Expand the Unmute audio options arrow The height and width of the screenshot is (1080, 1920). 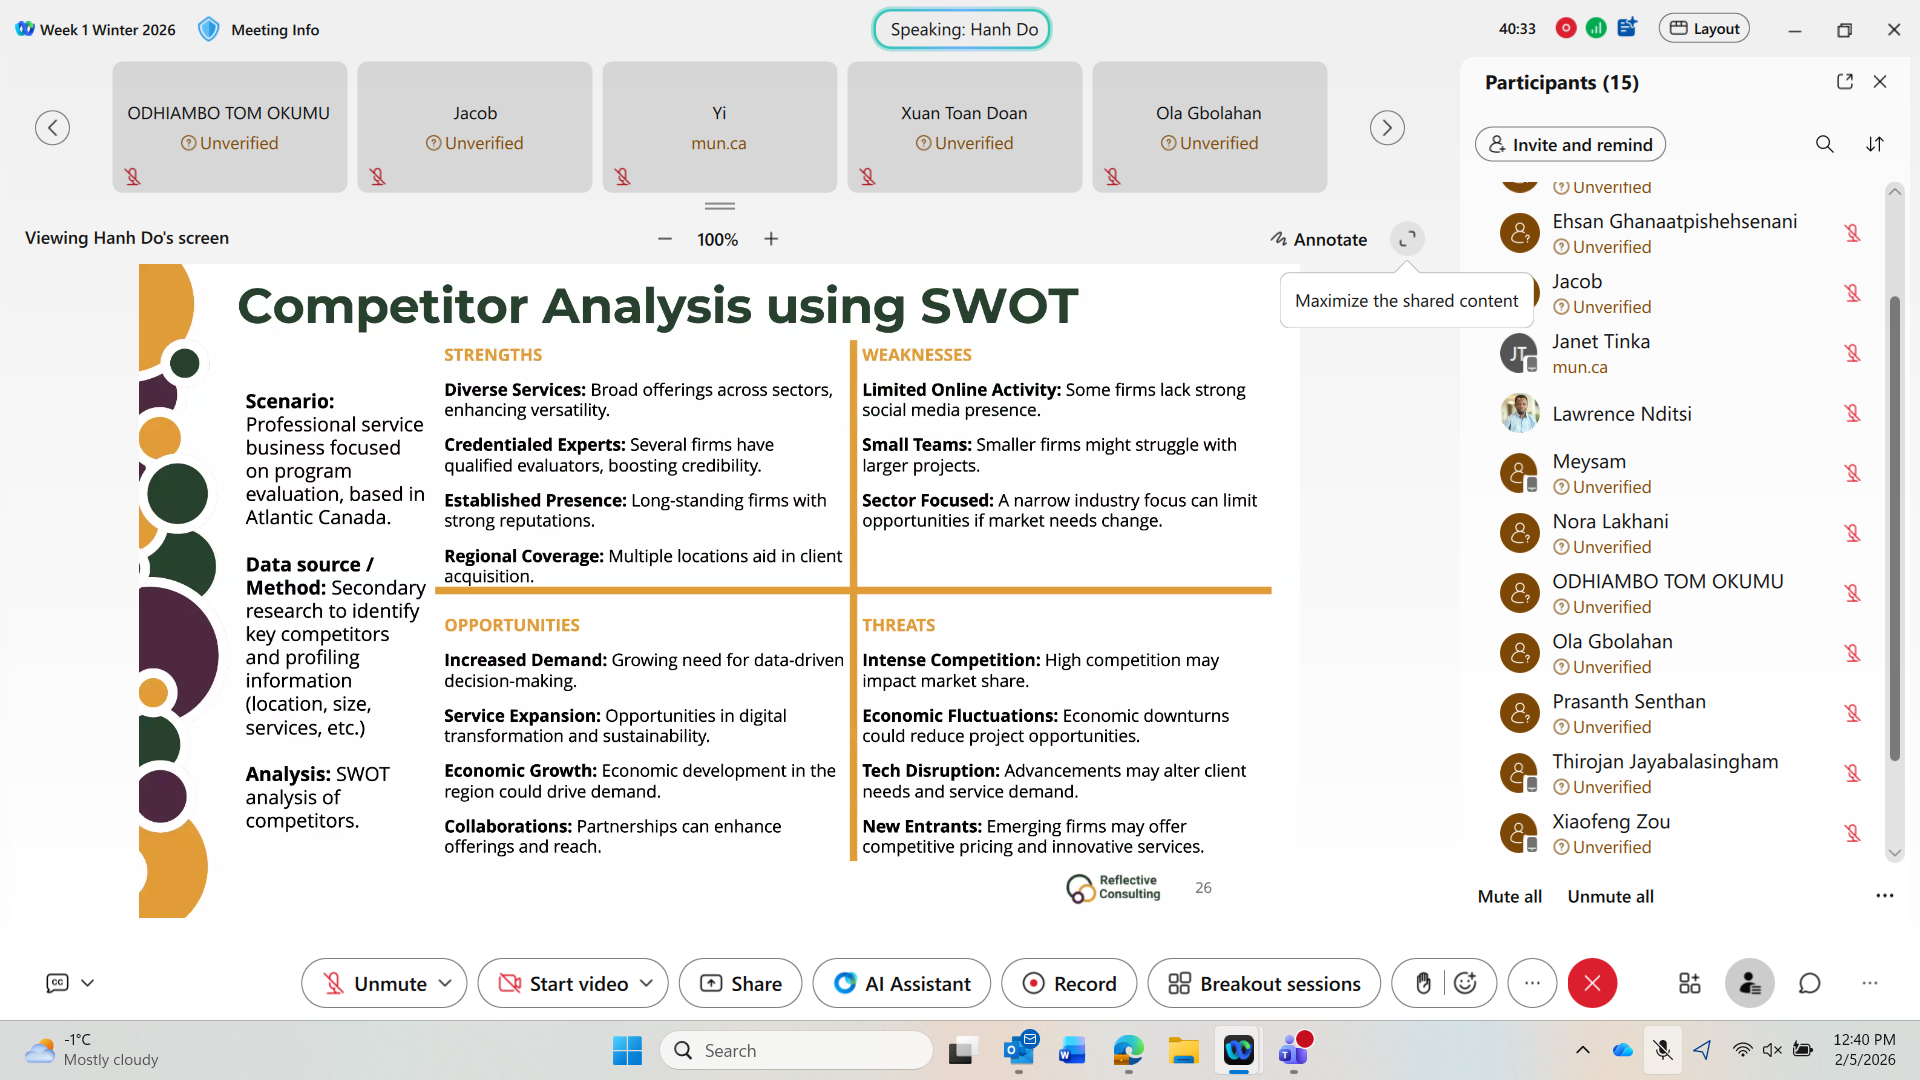click(x=446, y=984)
